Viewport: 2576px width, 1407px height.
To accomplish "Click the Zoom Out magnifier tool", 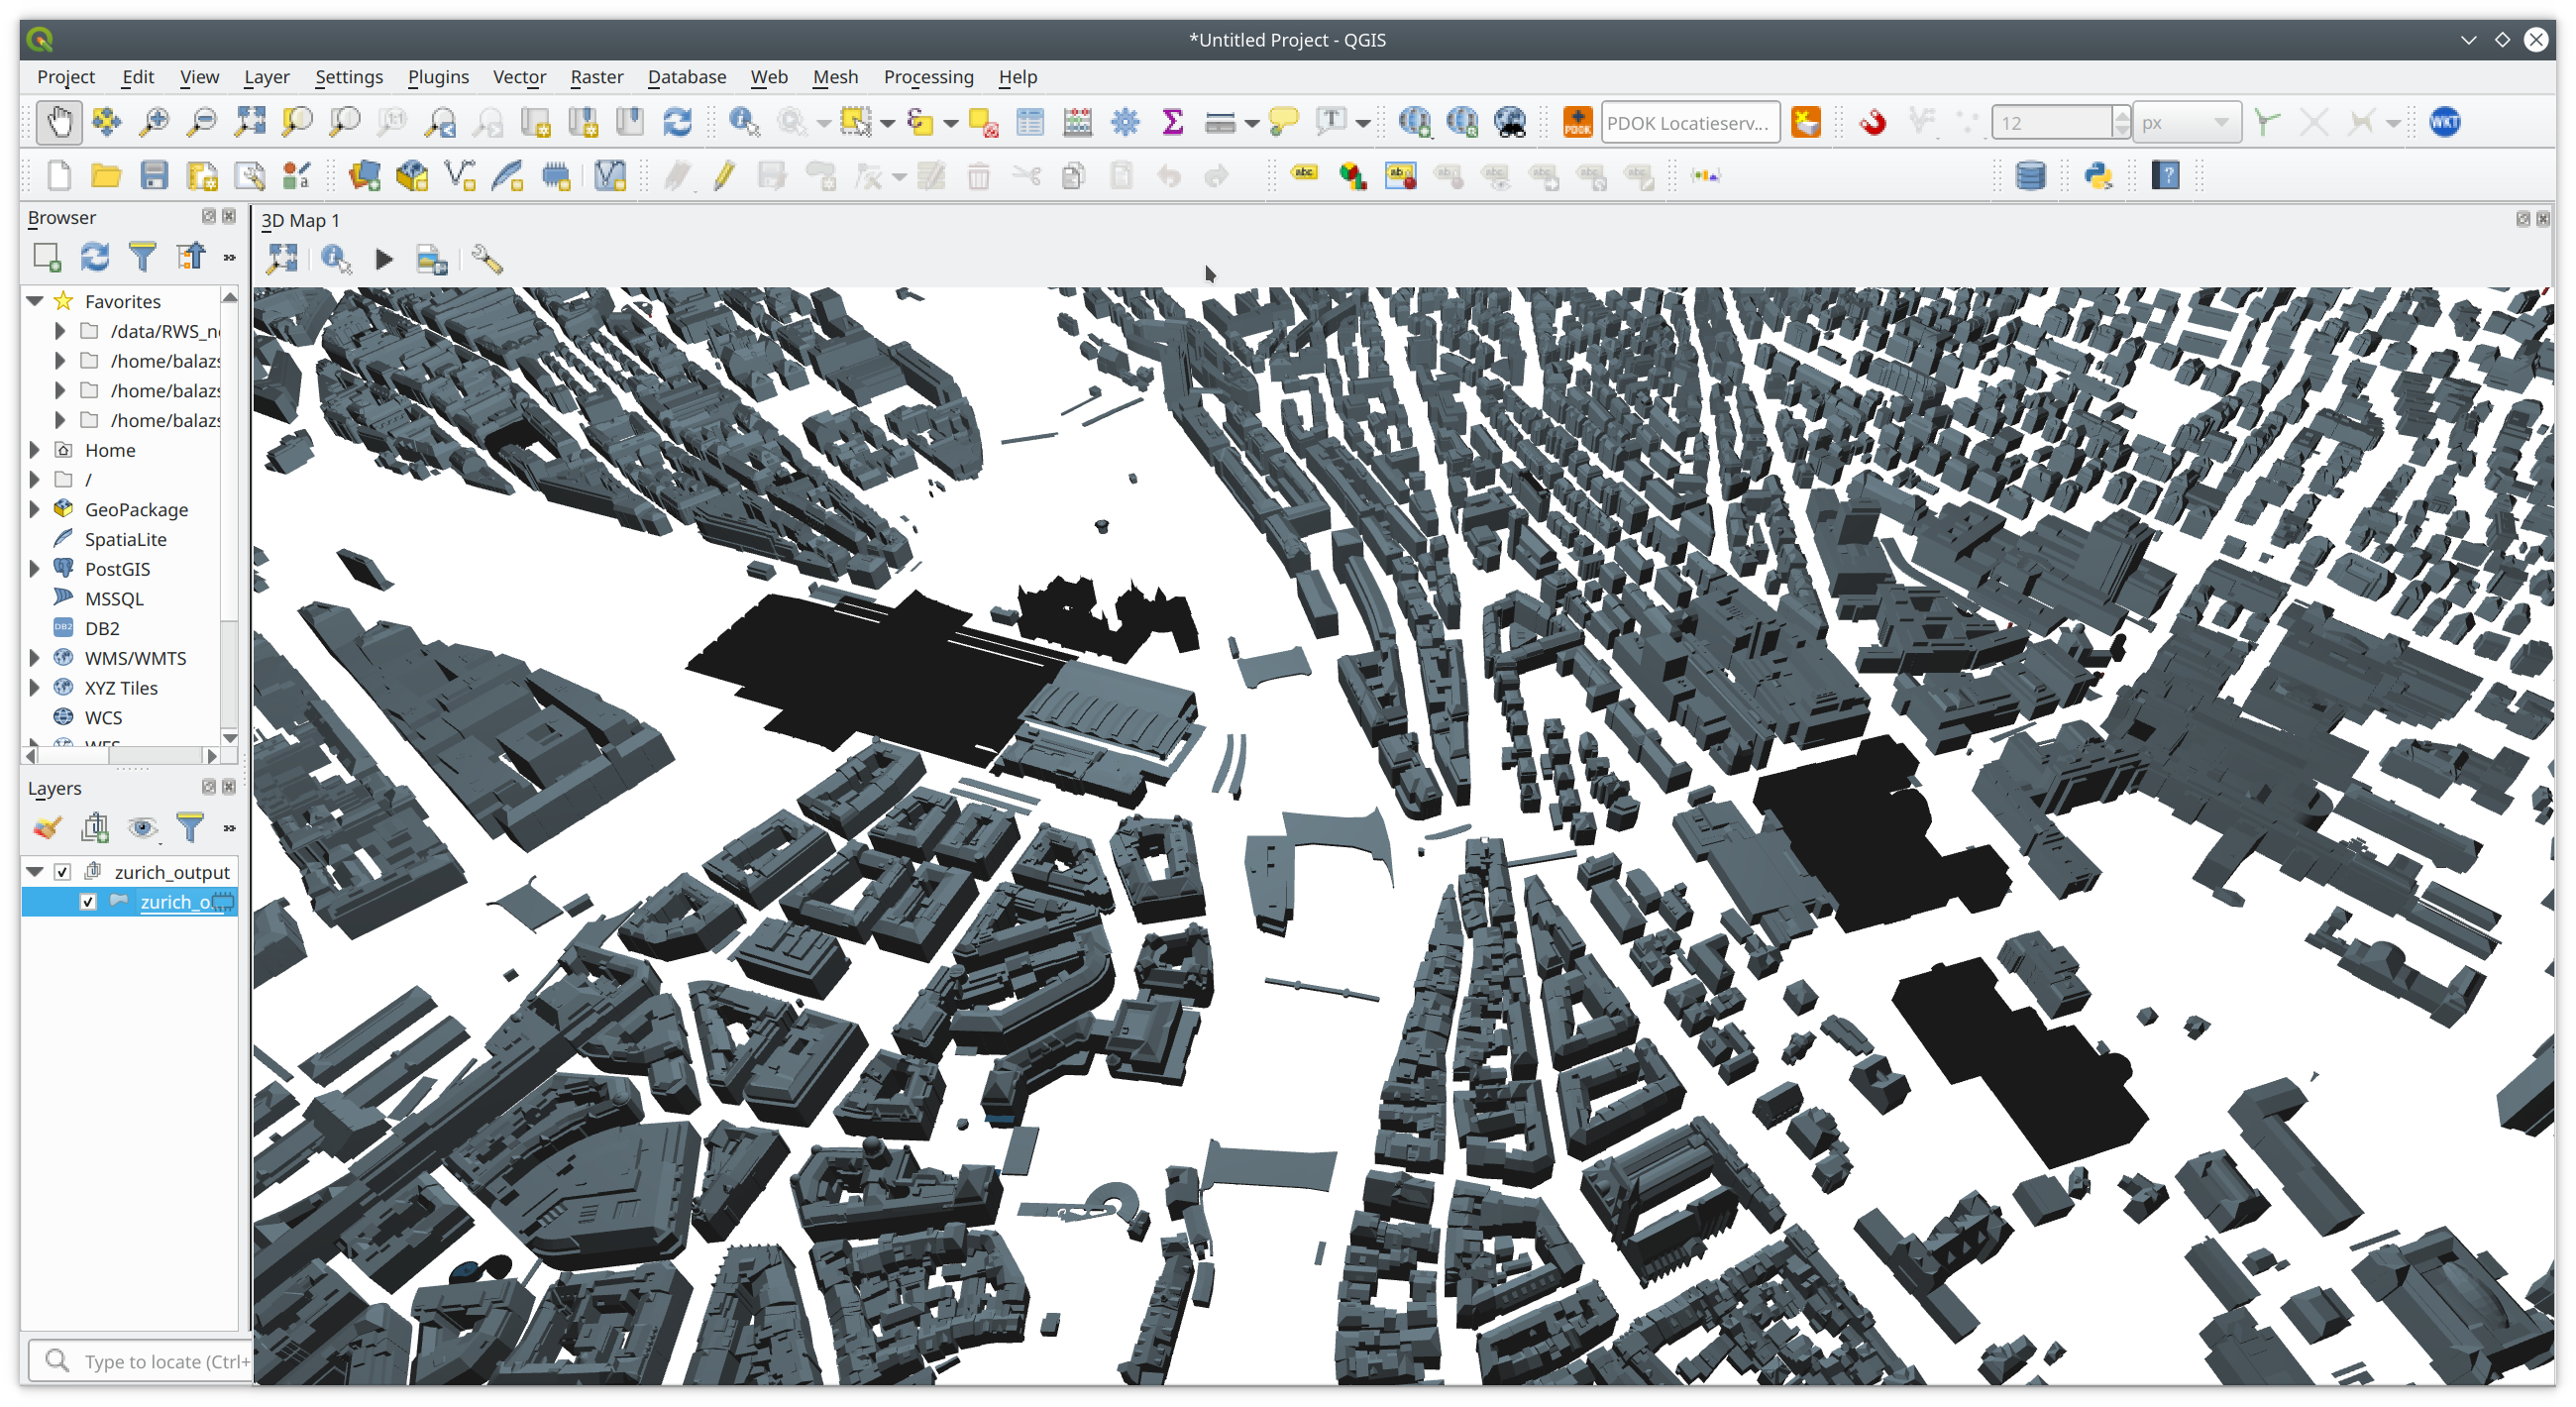I will [x=202, y=122].
